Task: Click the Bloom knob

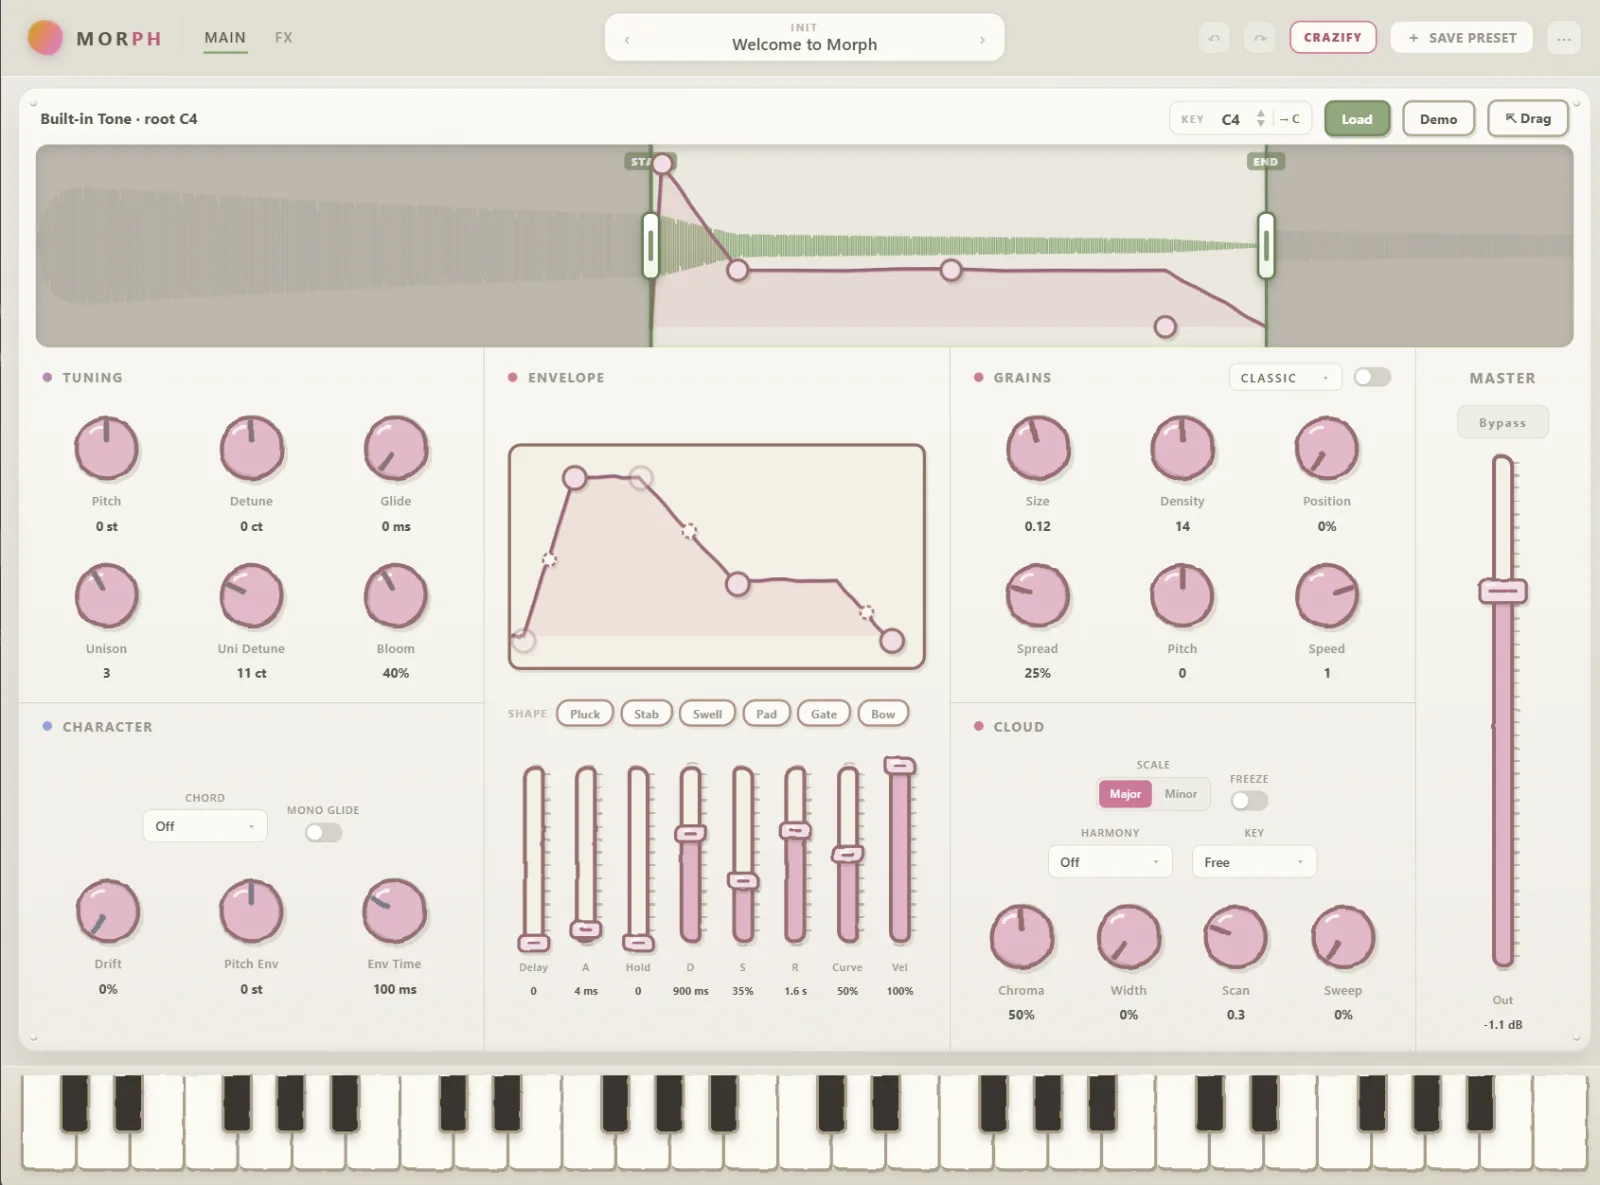Action: pyautogui.click(x=396, y=596)
